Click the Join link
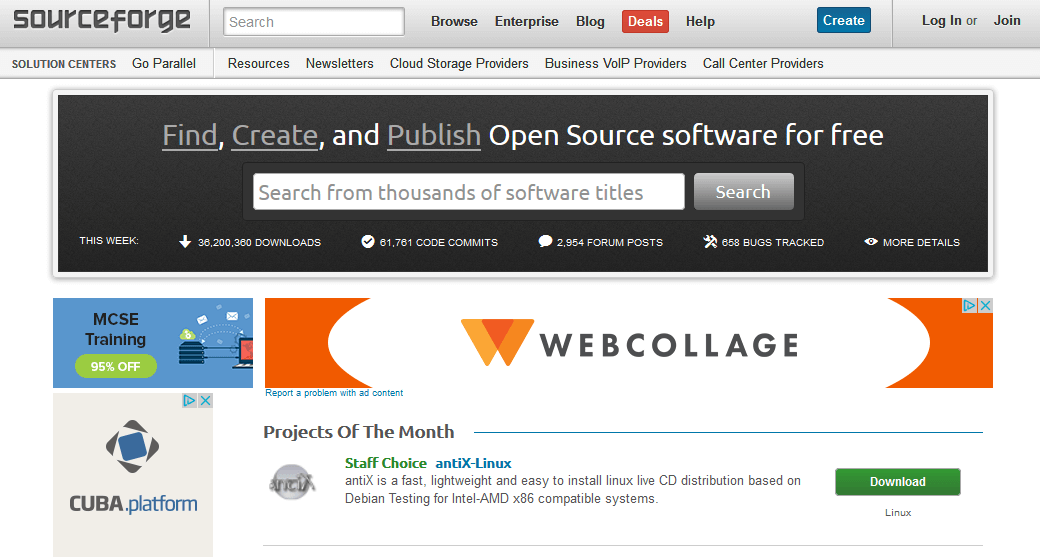 click(x=1007, y=21)
